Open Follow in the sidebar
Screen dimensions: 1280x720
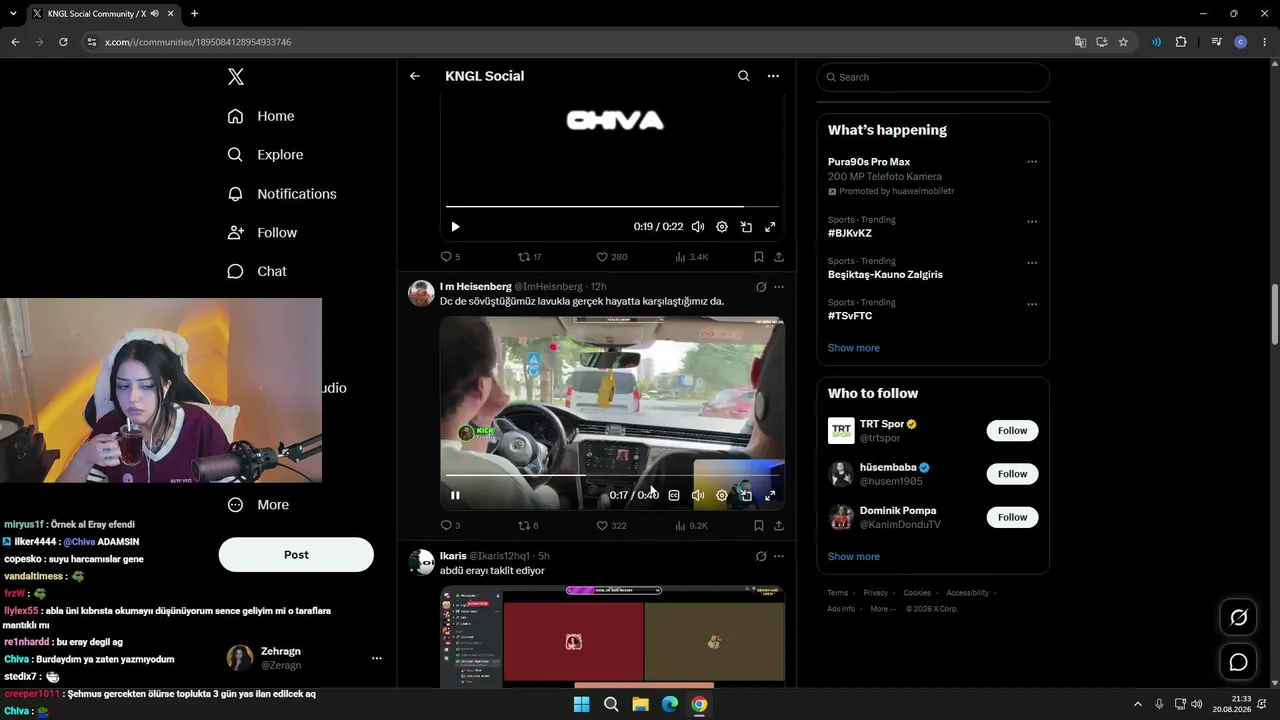pyautogui.click(x=262, y=233)
